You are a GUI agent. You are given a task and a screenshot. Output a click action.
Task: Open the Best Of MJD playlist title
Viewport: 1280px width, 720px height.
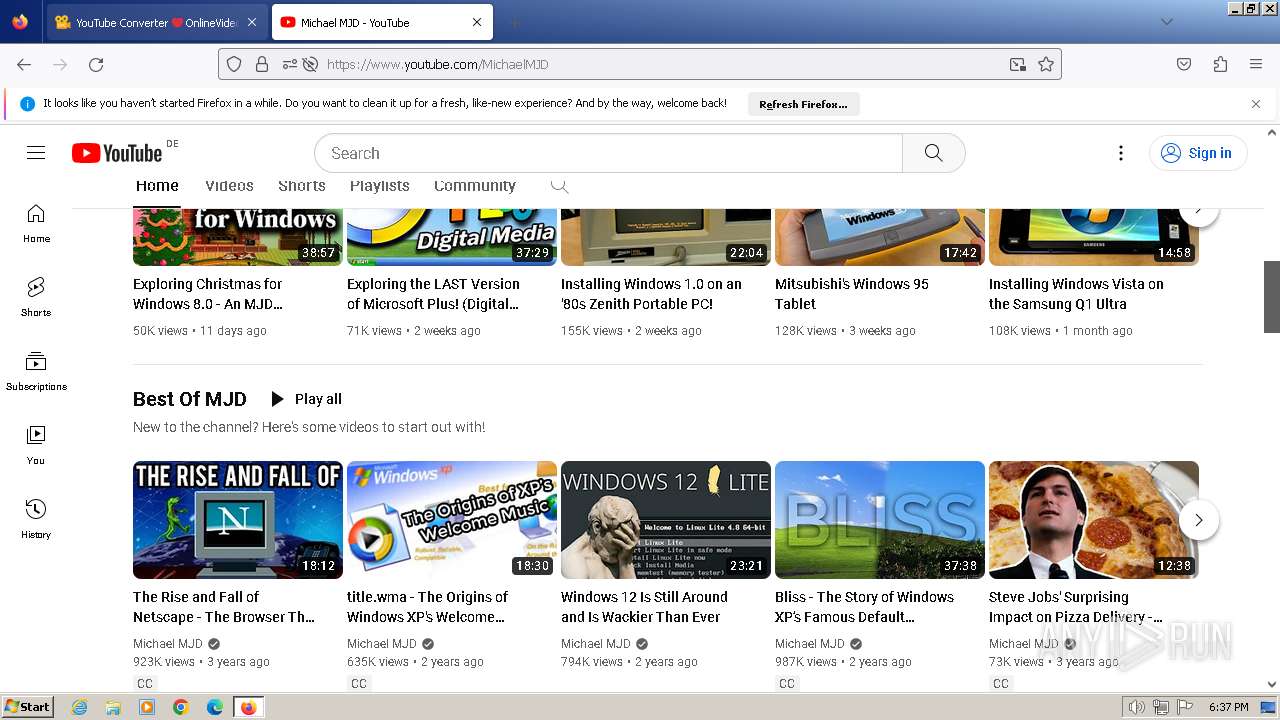click(x=190, y=399)
